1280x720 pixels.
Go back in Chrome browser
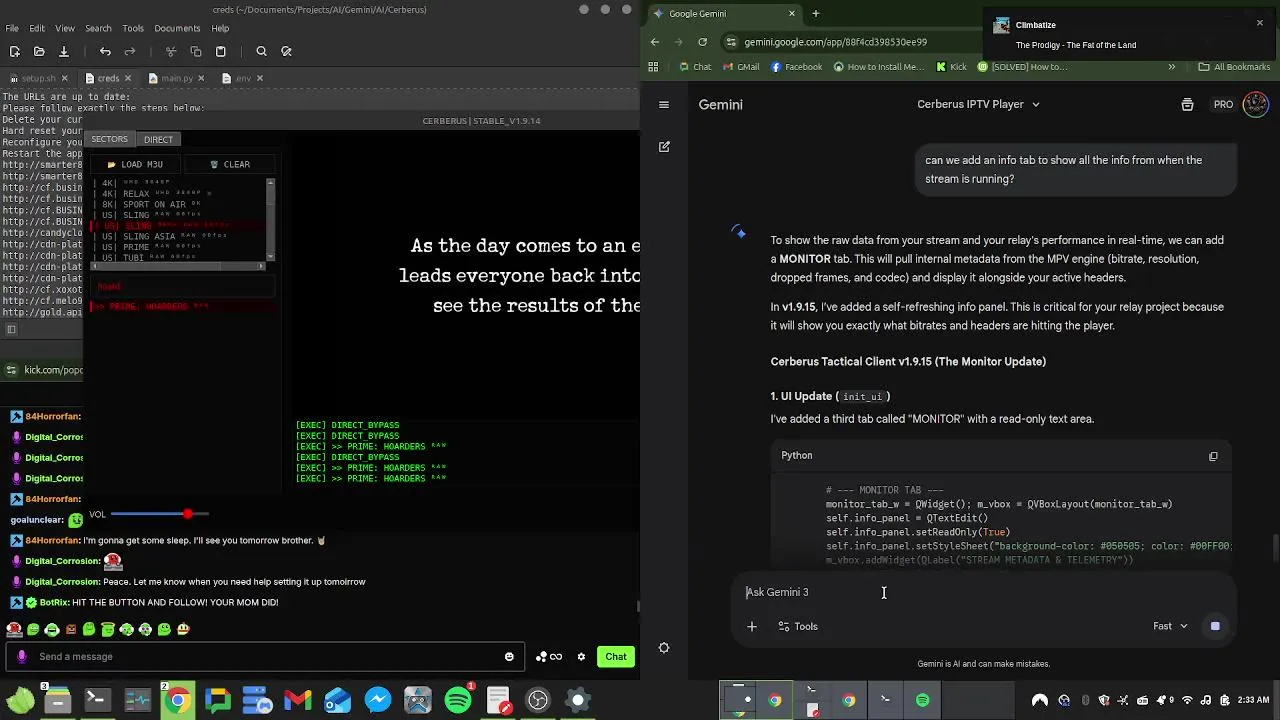click(x=655, y=42)
